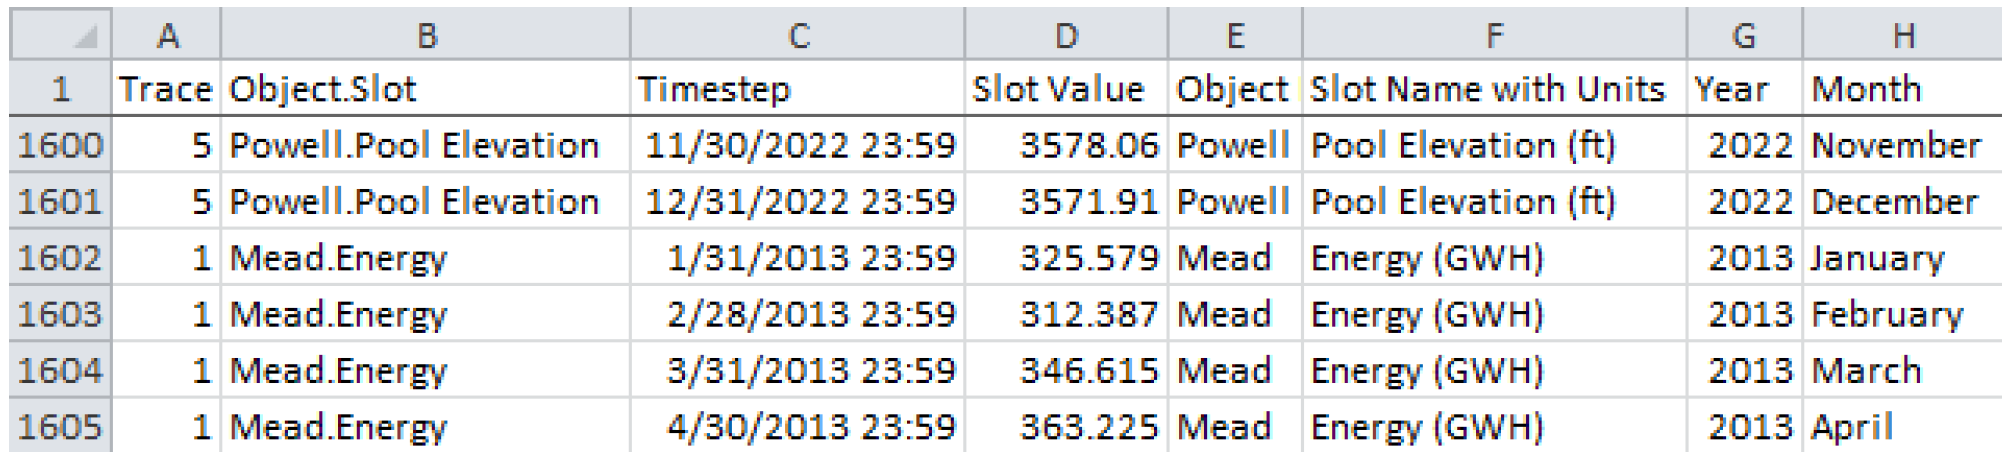Select column A header
This screenshot has height=454, width=2009.
(x=166, y=36)
